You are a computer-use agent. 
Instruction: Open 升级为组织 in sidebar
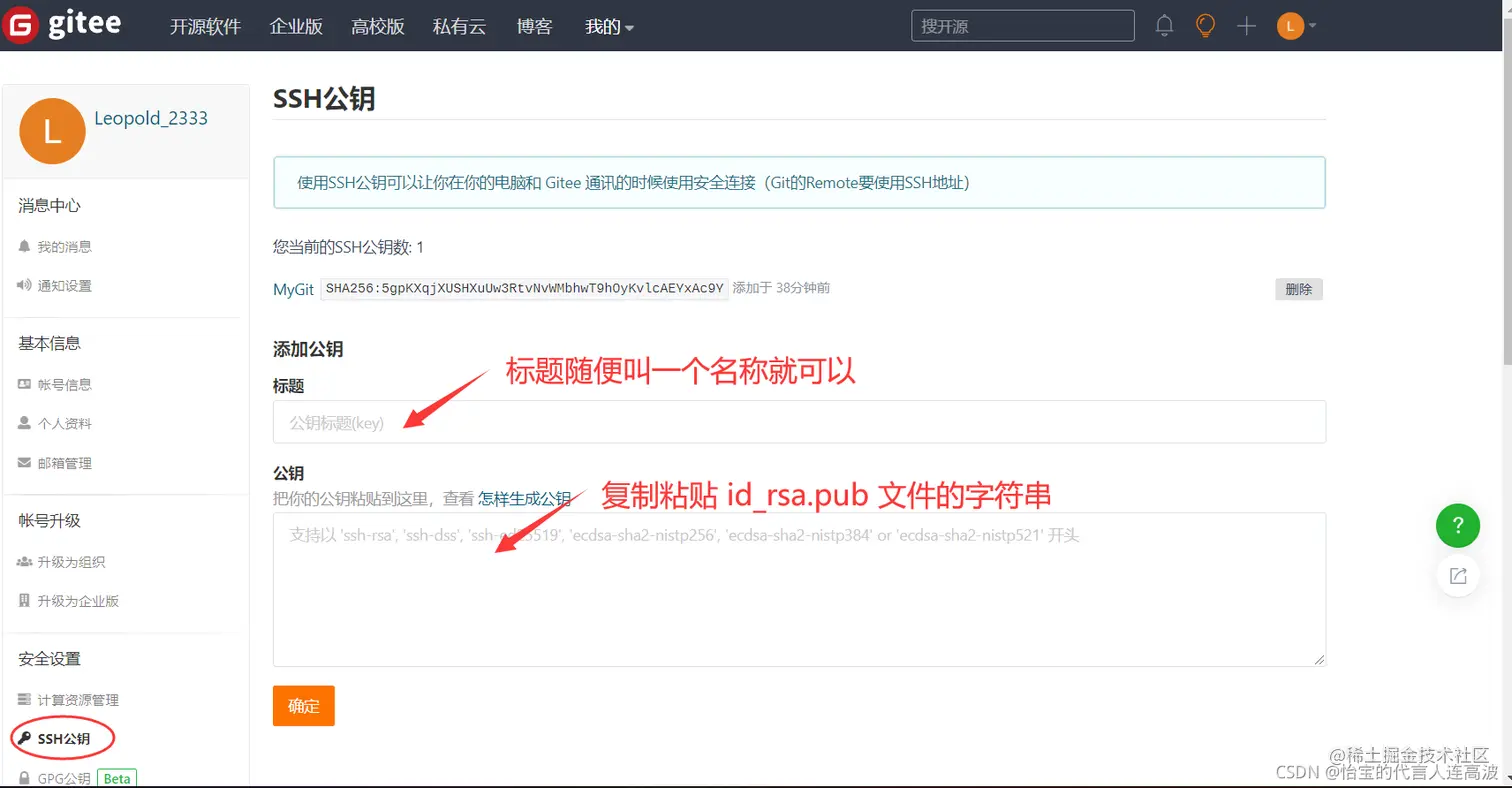(x=71, y=562)
